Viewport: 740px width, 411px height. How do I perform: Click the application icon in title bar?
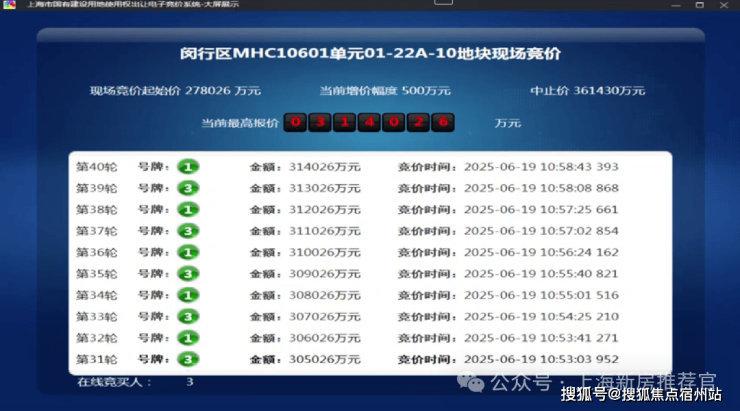(x=9, y=5)
